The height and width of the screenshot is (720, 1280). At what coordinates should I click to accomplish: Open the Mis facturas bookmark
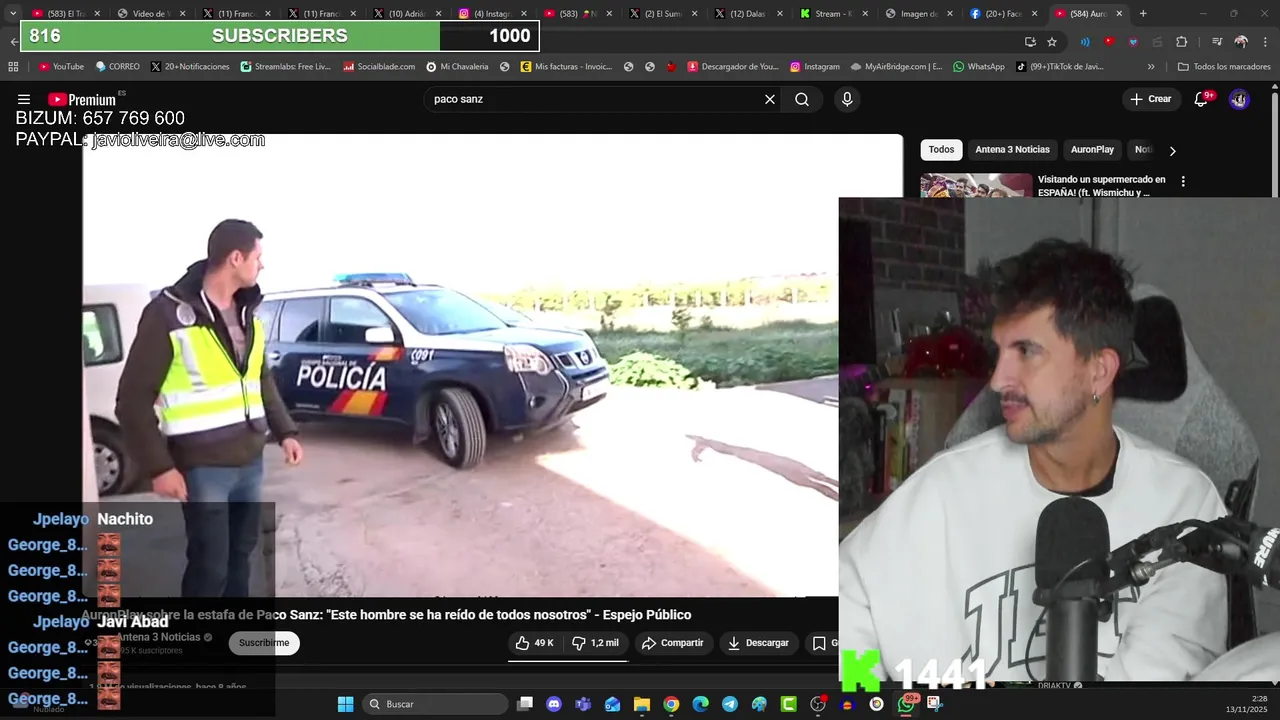(x=566, y=67)
